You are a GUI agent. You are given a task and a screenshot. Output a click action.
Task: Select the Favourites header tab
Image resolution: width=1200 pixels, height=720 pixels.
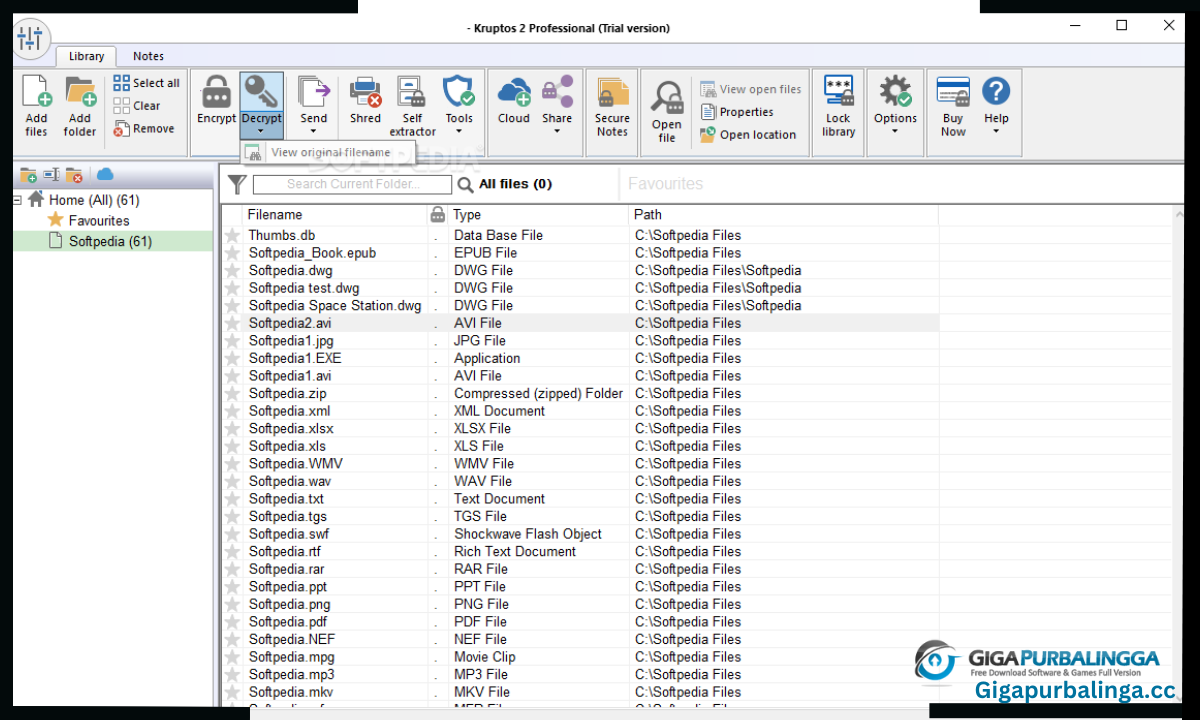click(665, 184)
